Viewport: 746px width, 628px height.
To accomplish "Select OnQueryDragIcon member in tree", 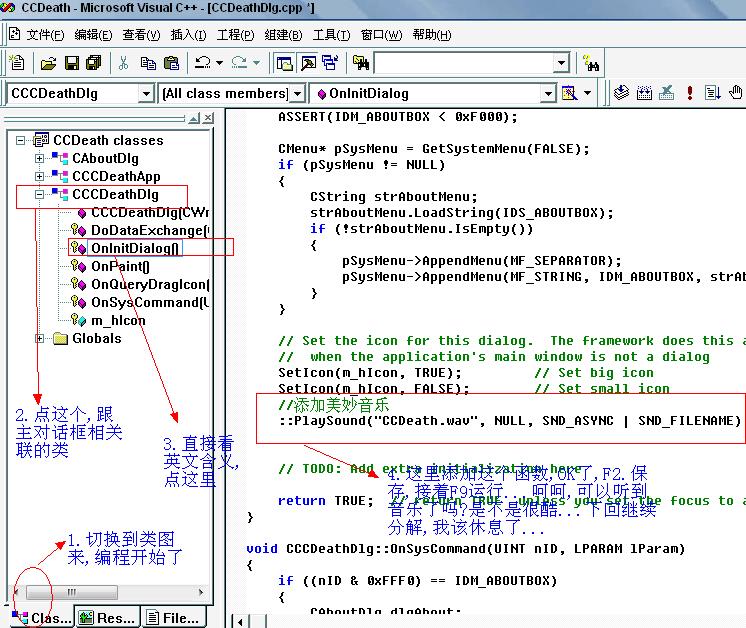I will tap(150, 285).
